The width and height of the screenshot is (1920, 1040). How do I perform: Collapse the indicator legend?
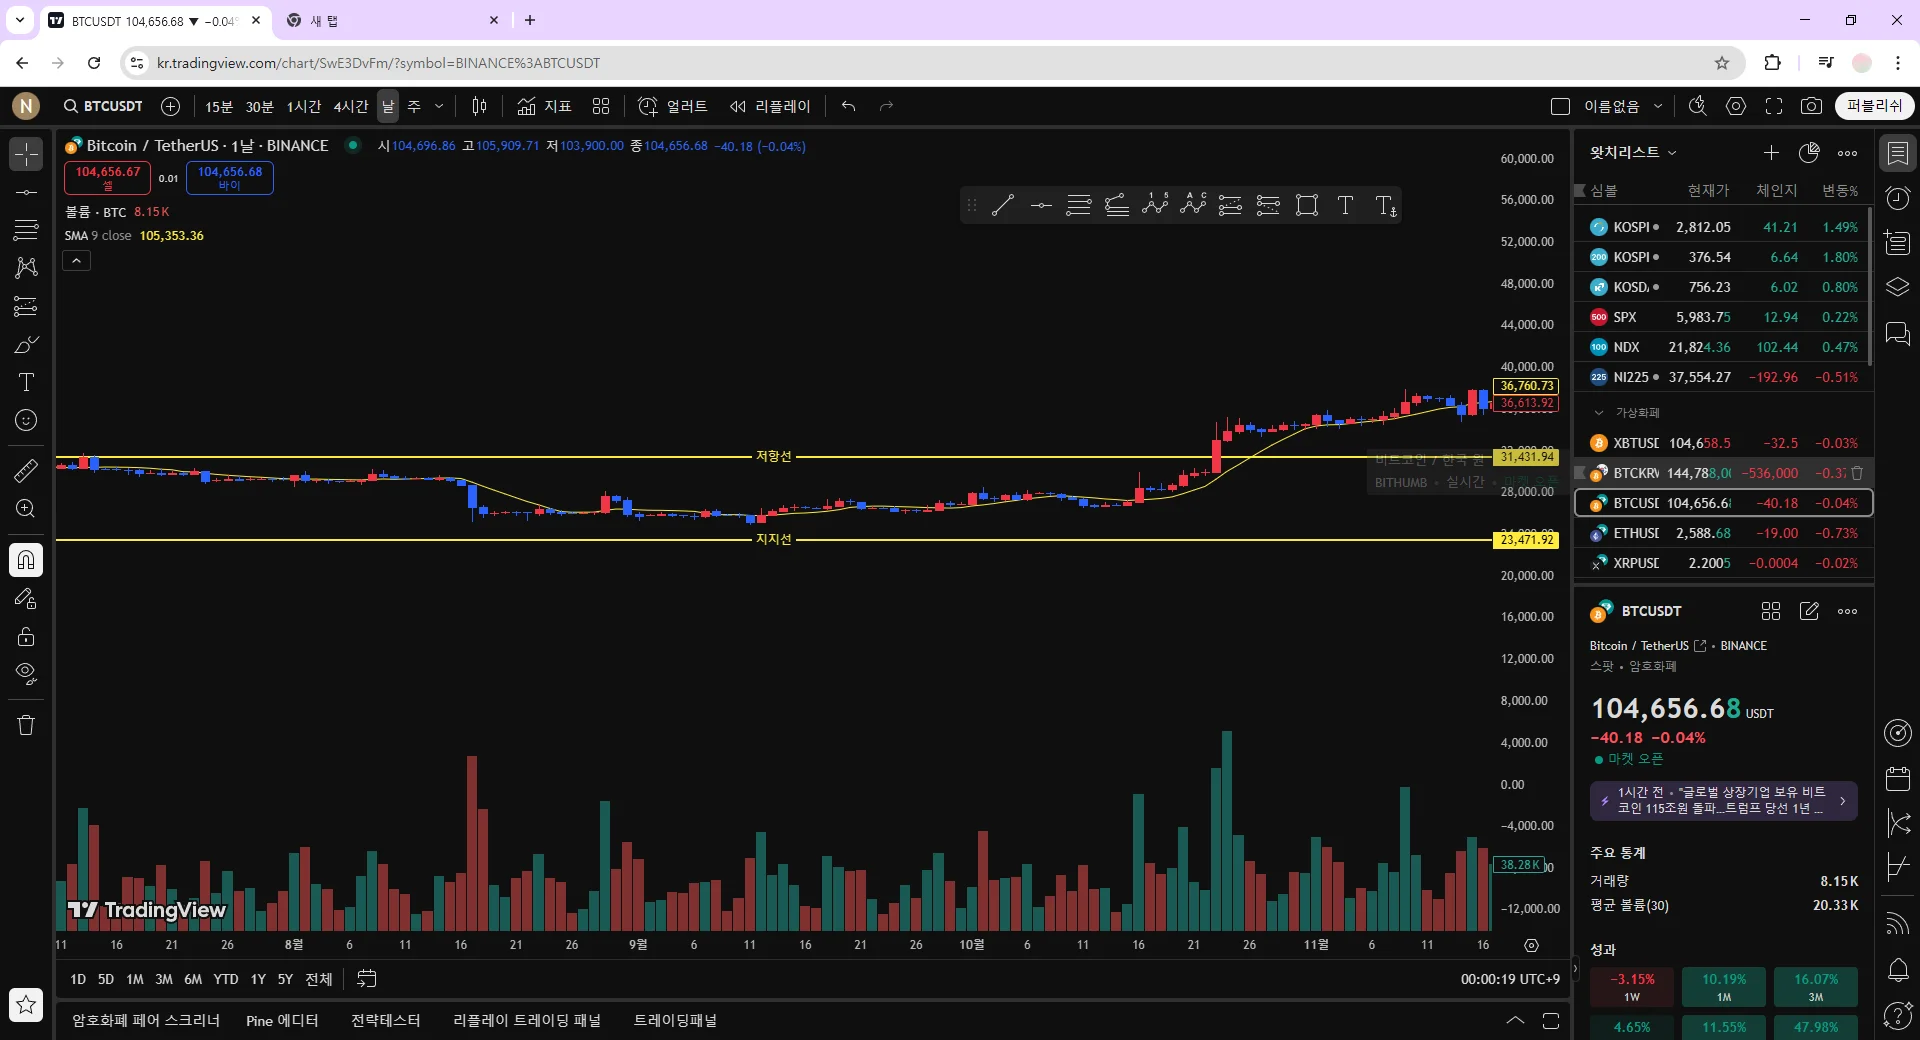pyautogui.click(x=77, y=261)
